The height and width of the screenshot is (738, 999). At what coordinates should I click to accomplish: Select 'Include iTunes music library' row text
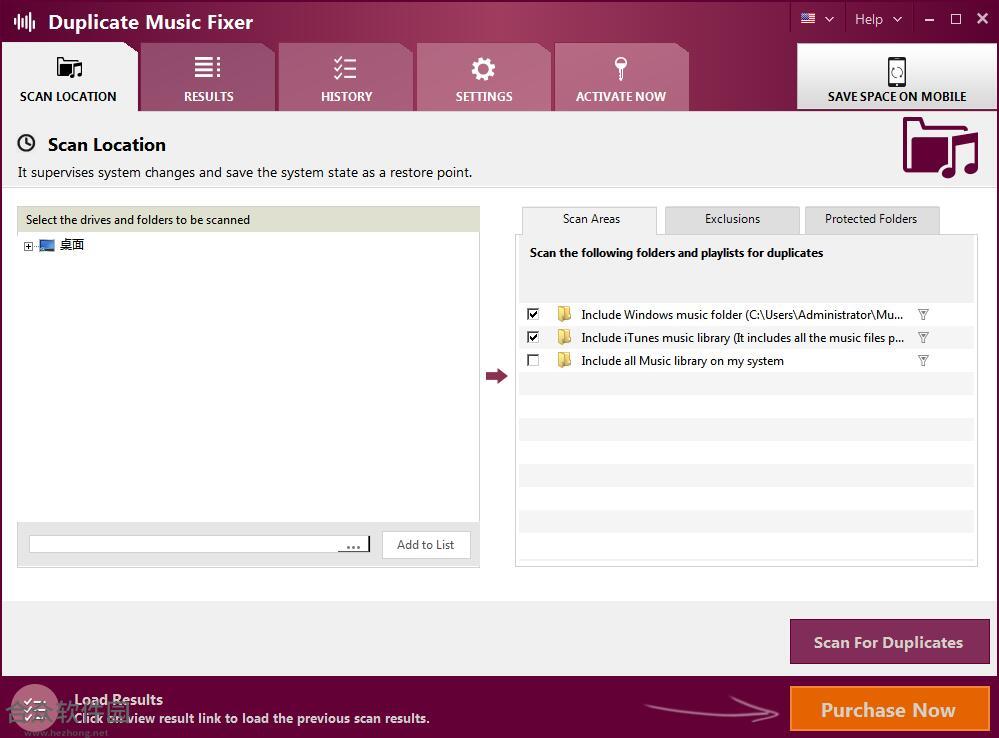coord(742,338)
